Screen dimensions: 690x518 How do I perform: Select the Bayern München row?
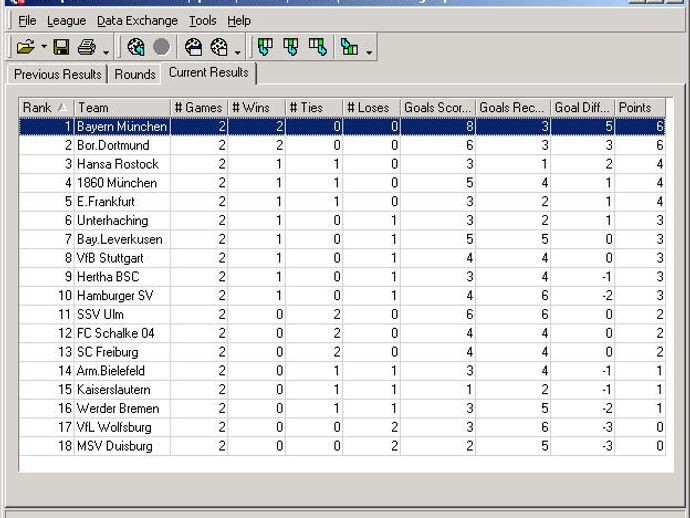(342, 126)
